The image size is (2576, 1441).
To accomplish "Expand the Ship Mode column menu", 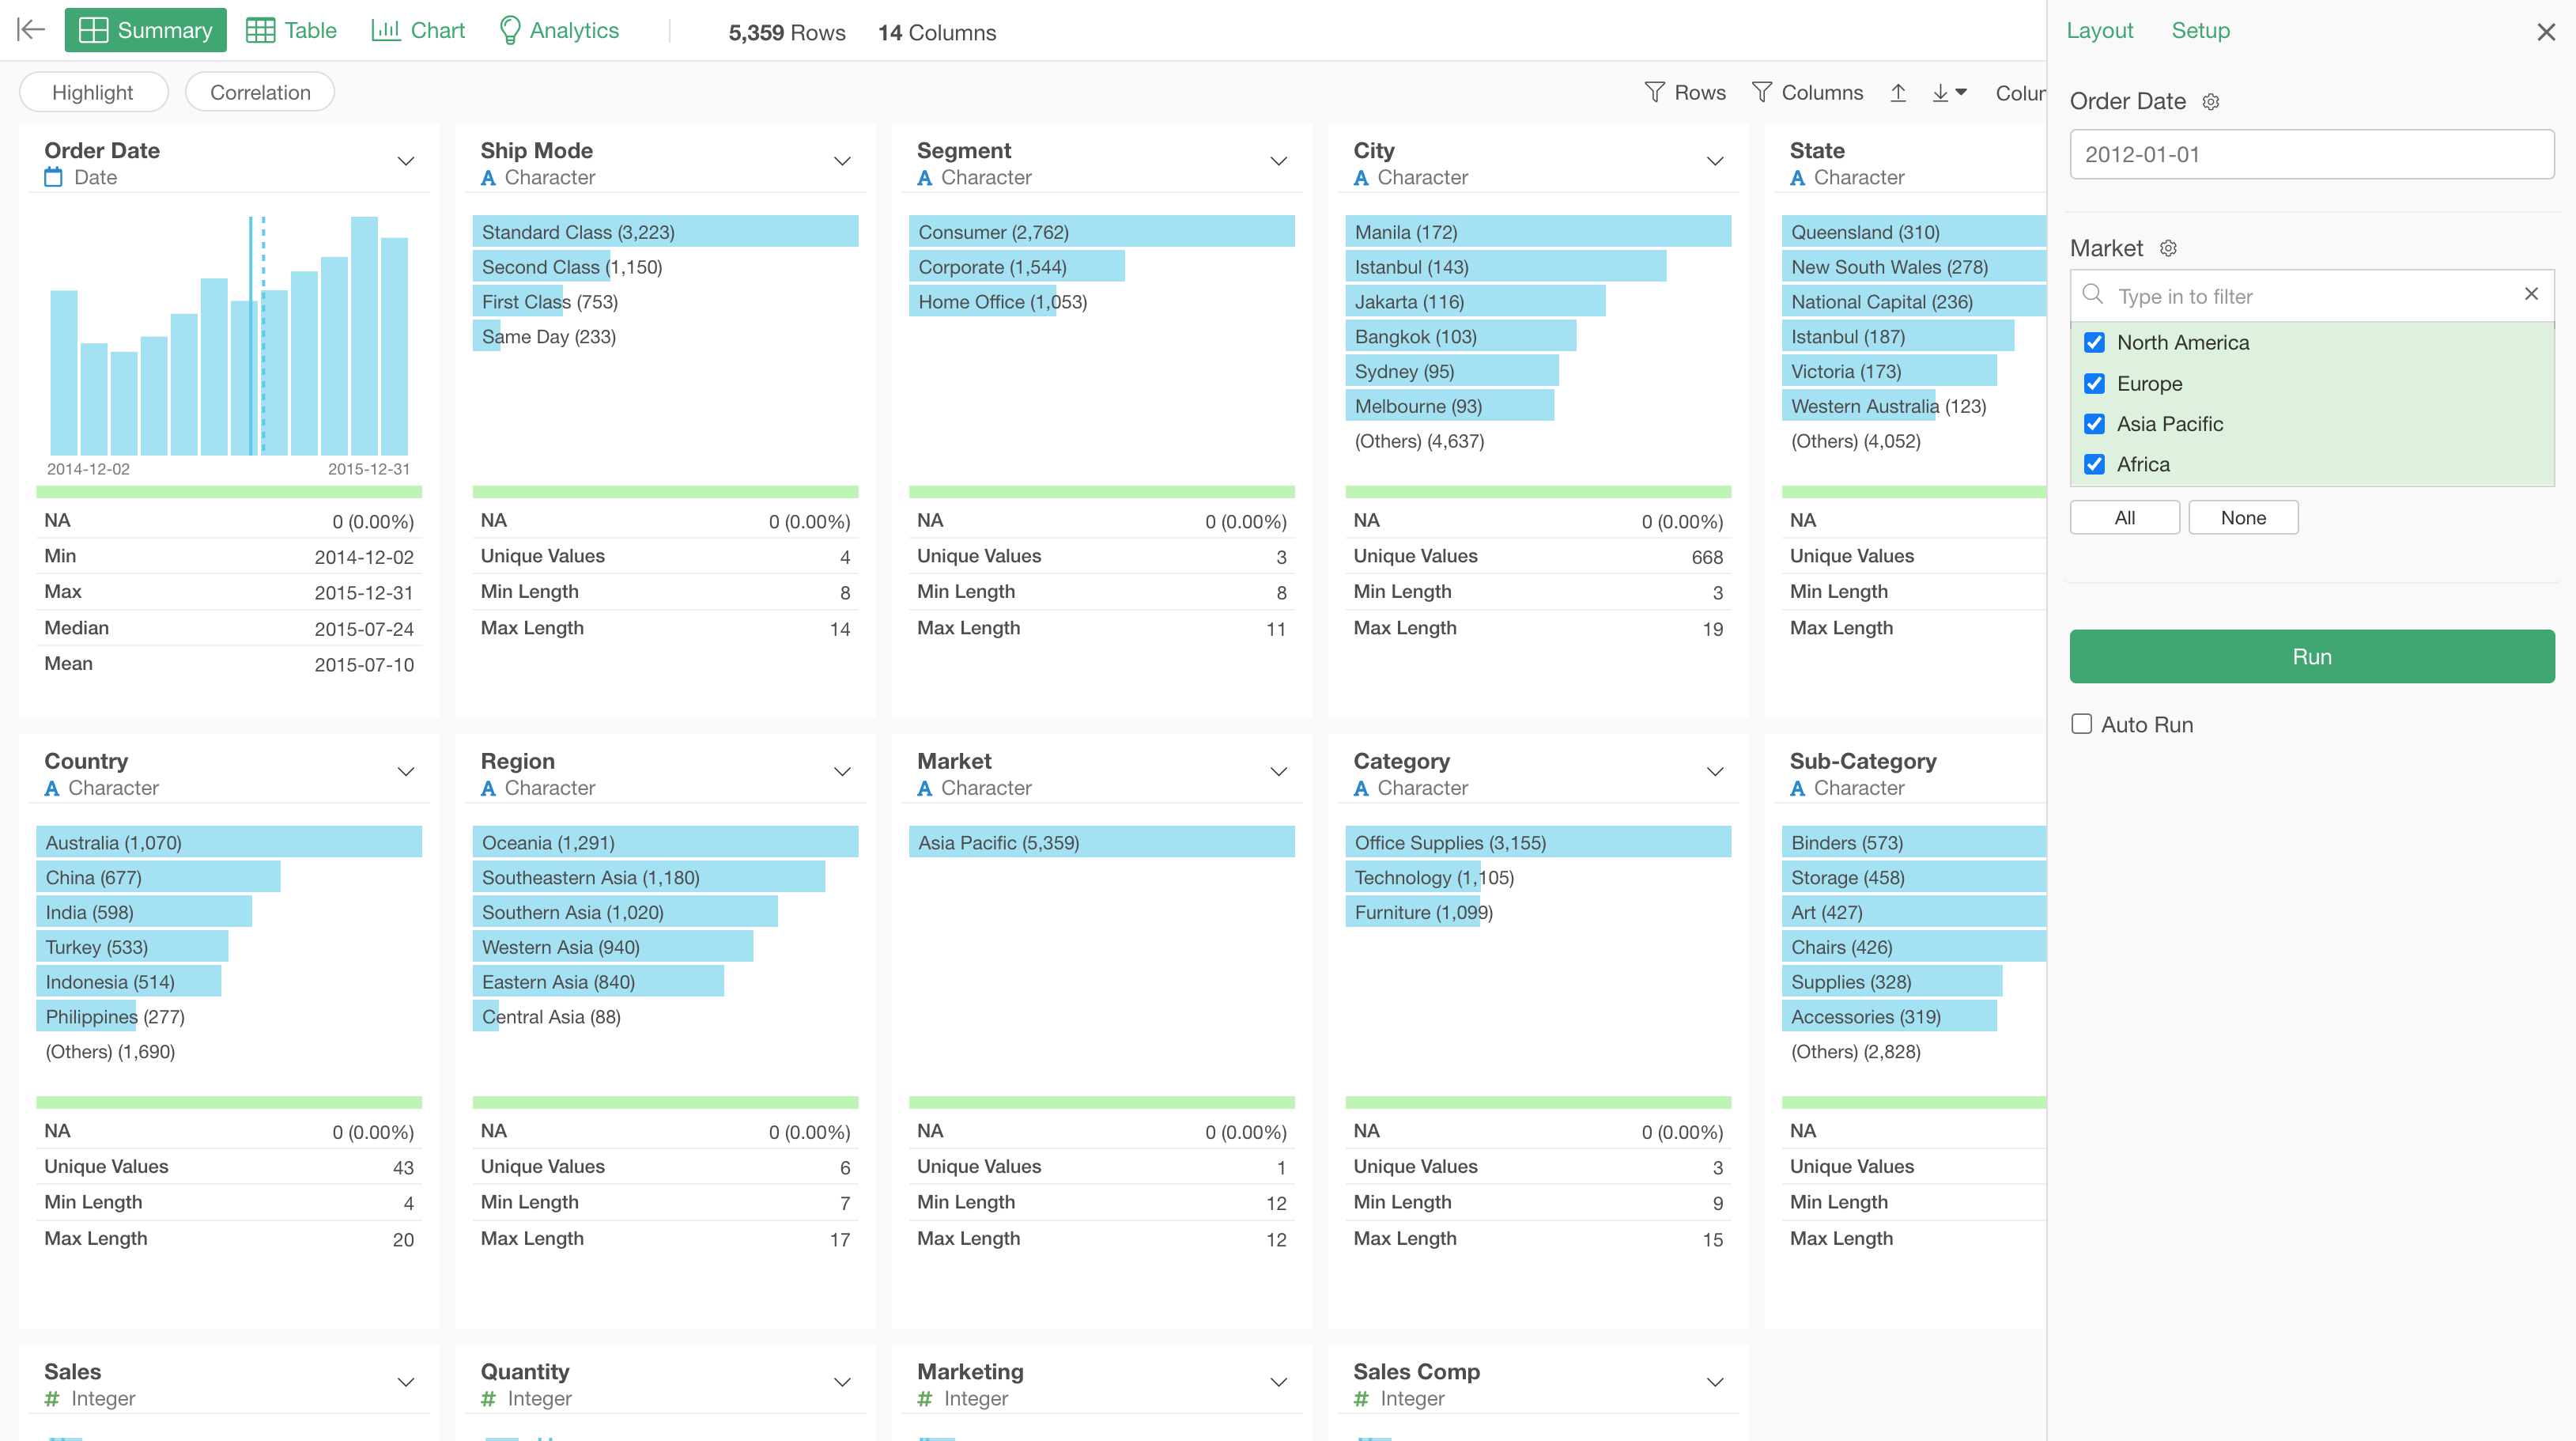I will (842, 161).
